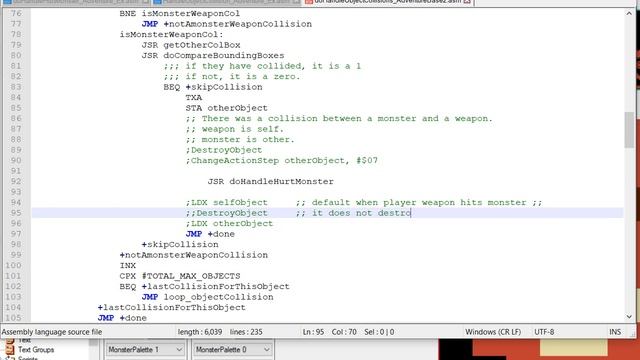Screen dimensions: 640x360
Task: Click line 'JSR getOtherColBox'
Action: click(x=191, y=45)
